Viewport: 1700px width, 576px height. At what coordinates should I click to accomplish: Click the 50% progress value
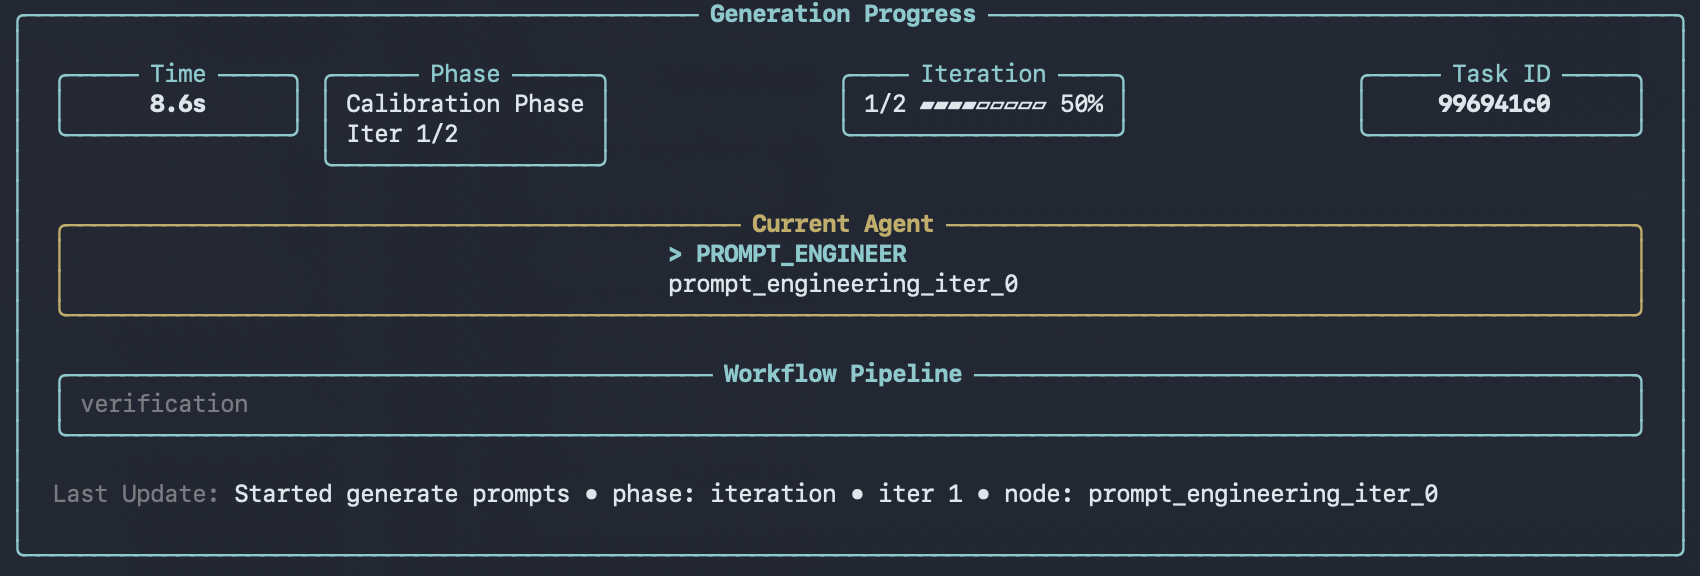click(x=1082, y=104)
